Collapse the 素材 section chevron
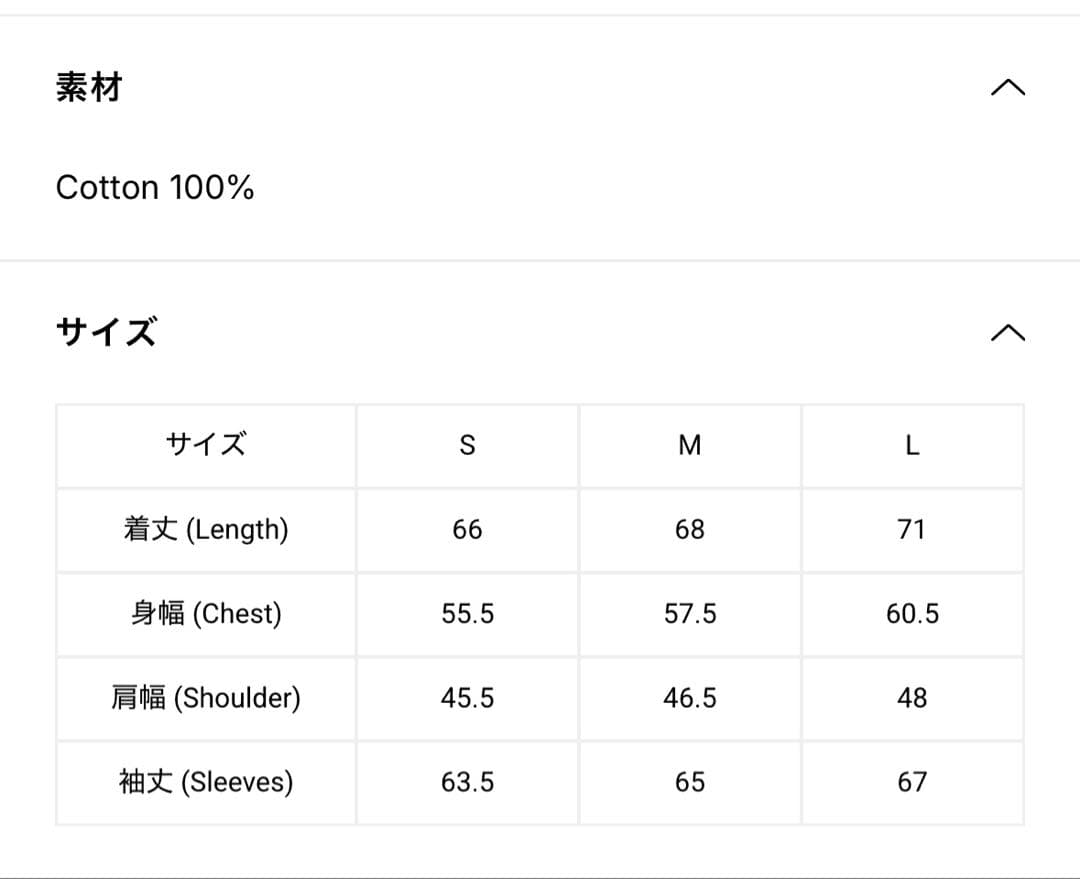The width and height of the screenshot is (1080, 879). [x=1007, y=88]
